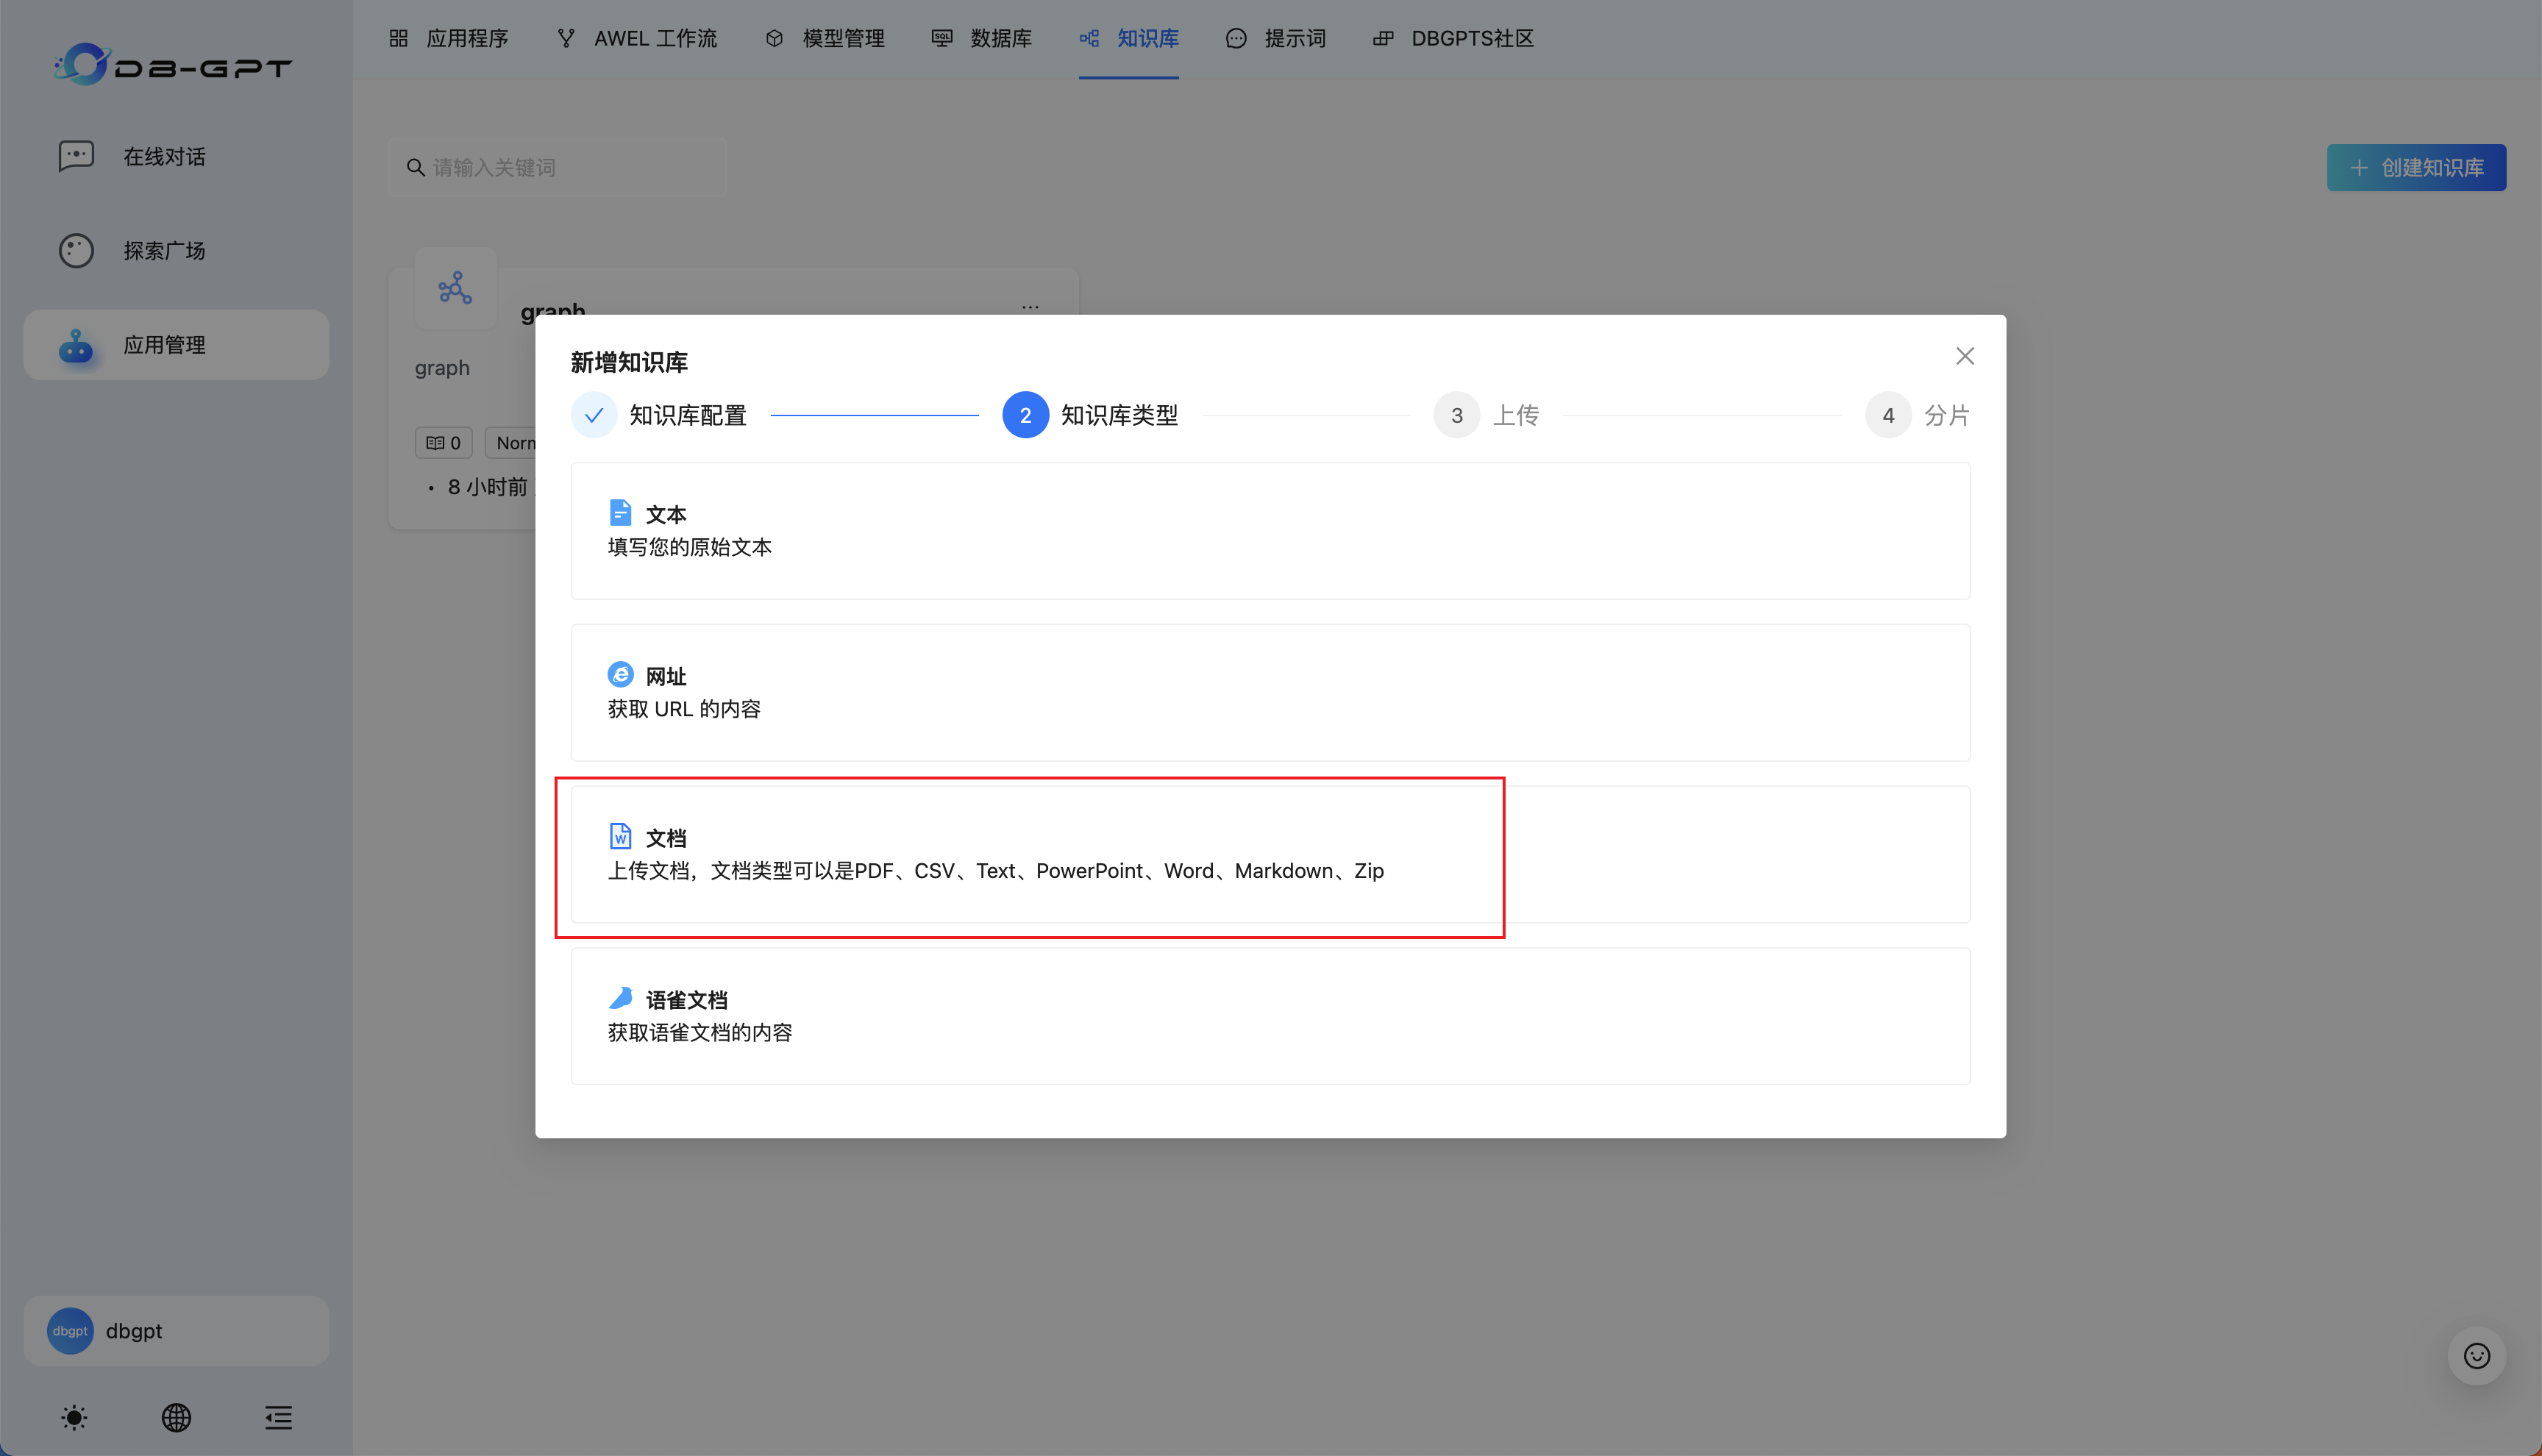The height and width of the screenshot is (1456, 2542).
Task: Select the 网址 URL type card
Action: pyautogui.click(x=1270, y=692)
